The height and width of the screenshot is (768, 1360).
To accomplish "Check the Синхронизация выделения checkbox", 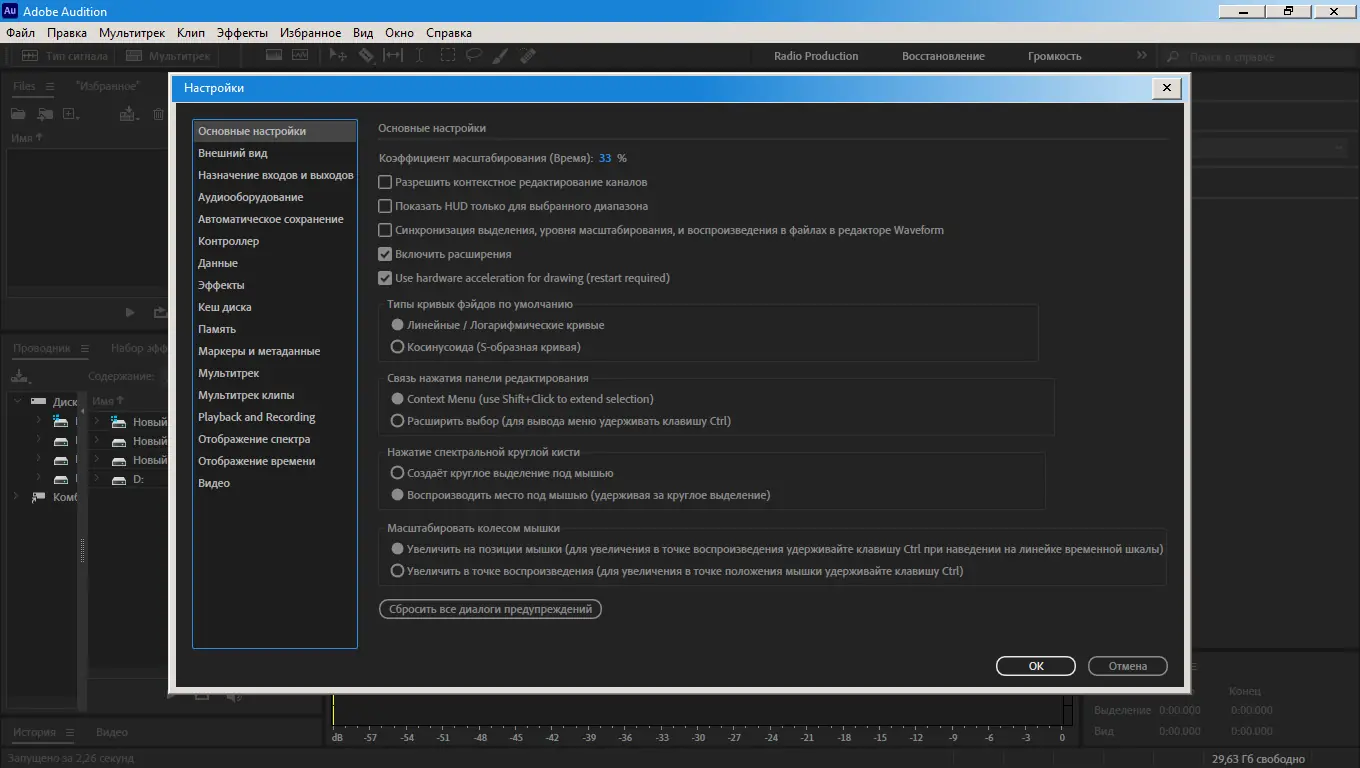I will click(385, 230).
